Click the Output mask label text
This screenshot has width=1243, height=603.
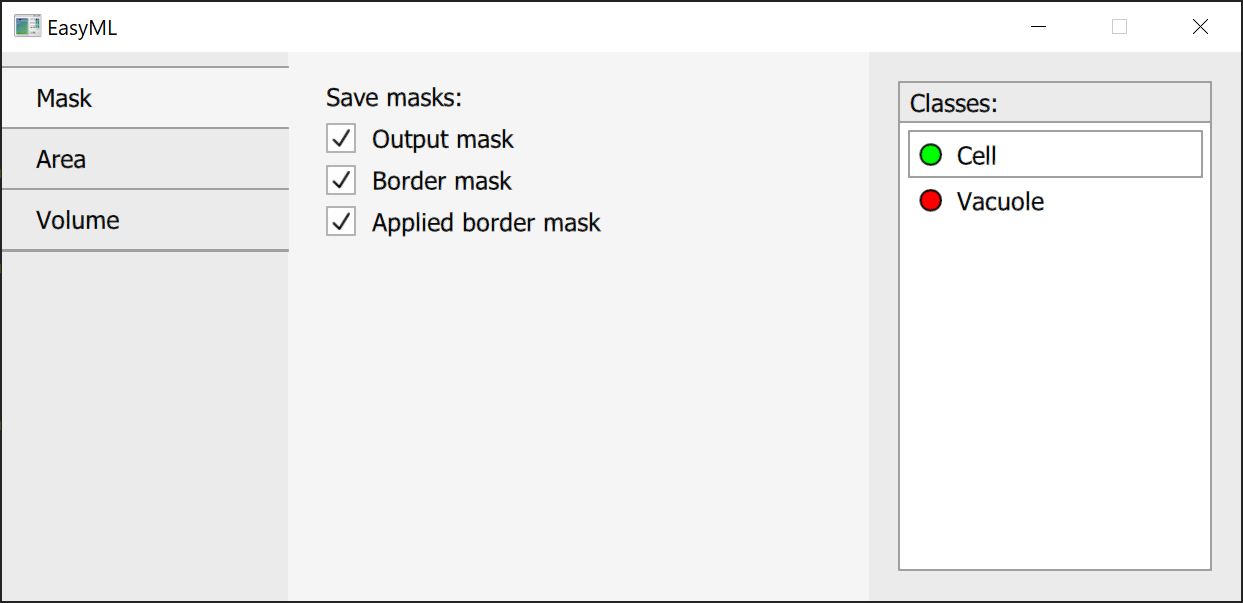[442, 140]
